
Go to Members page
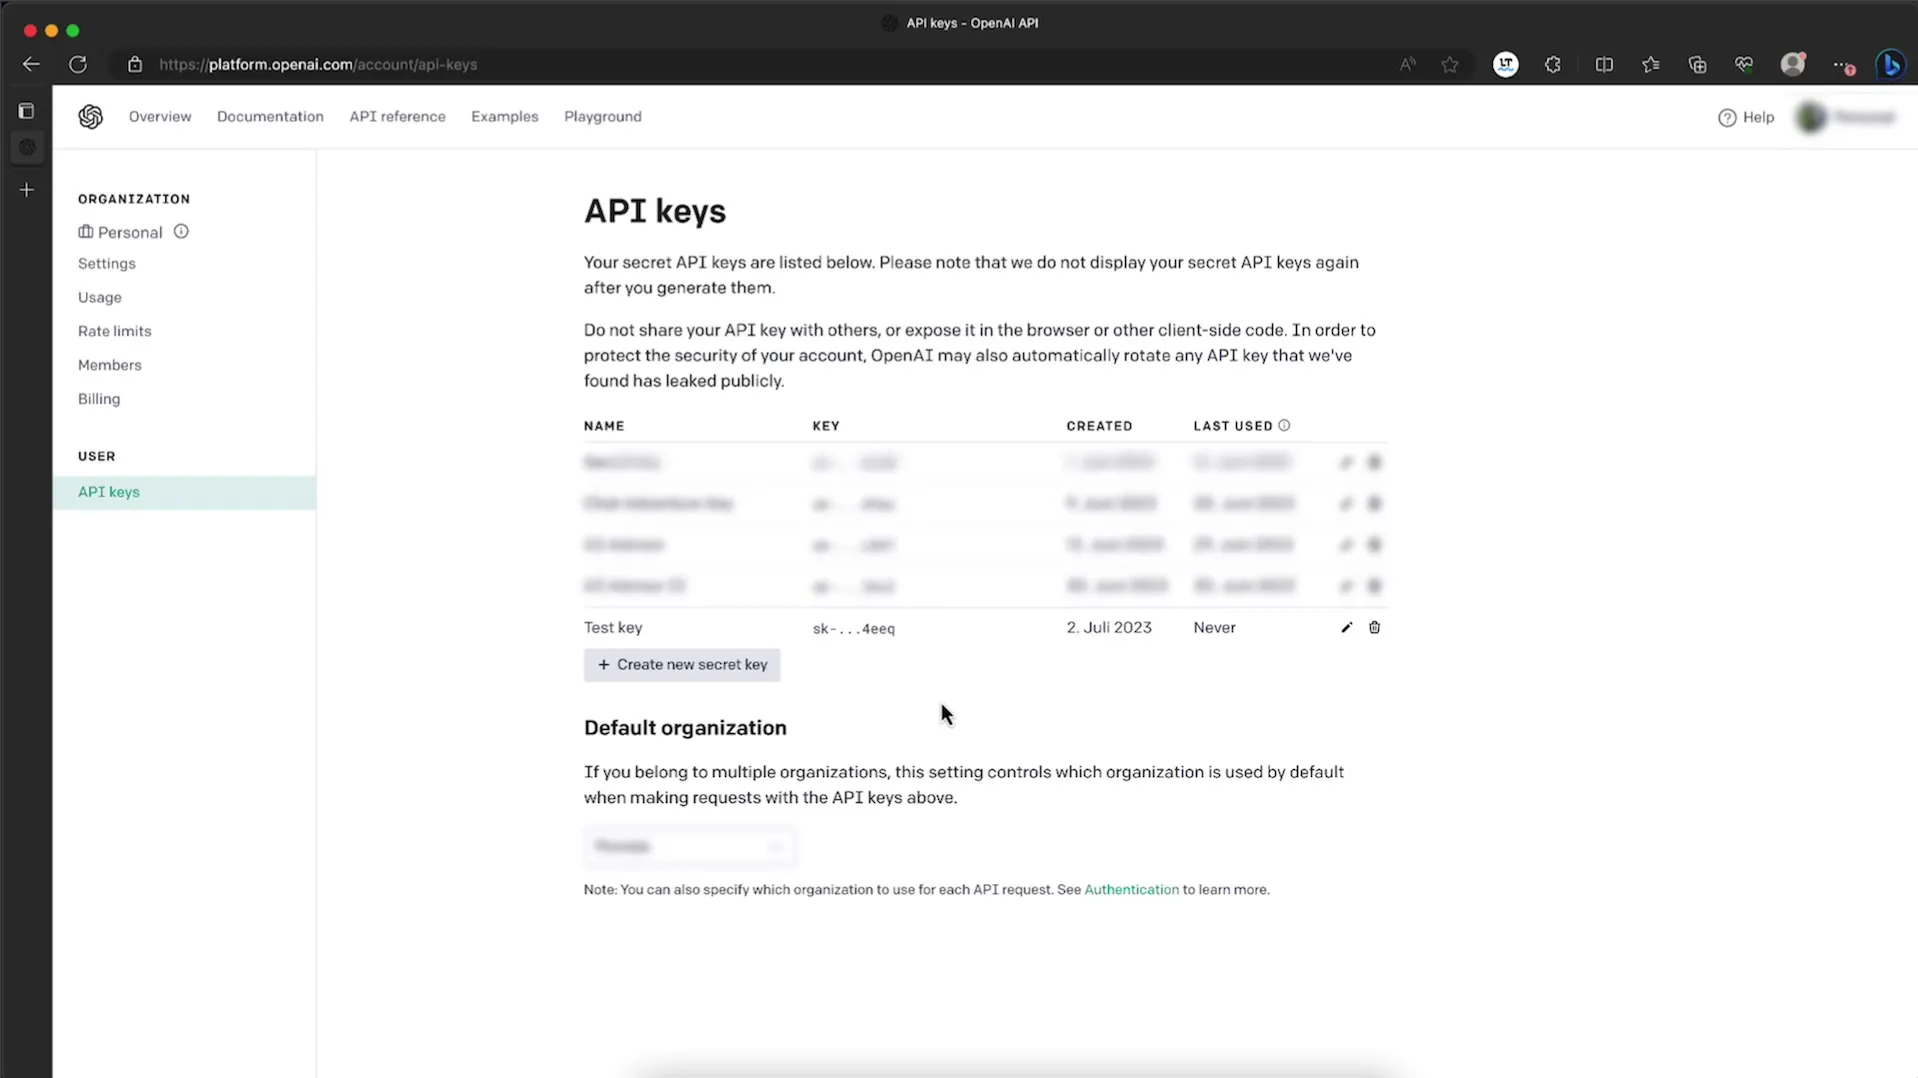(110, 365)
